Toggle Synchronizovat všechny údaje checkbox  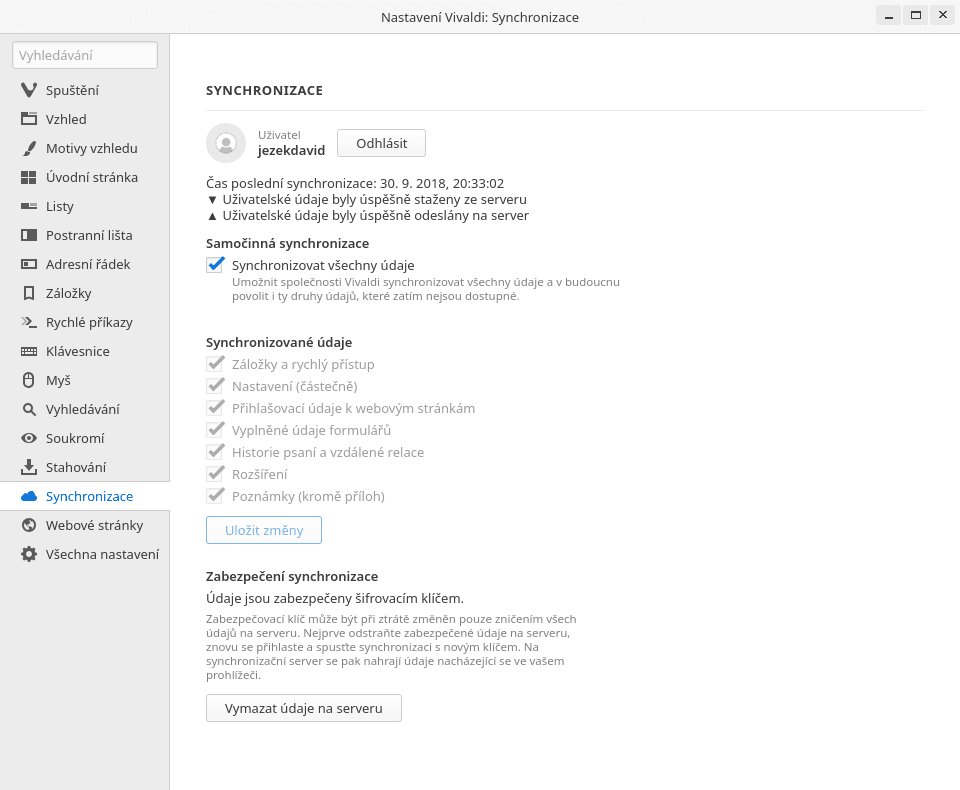point(215,265)
